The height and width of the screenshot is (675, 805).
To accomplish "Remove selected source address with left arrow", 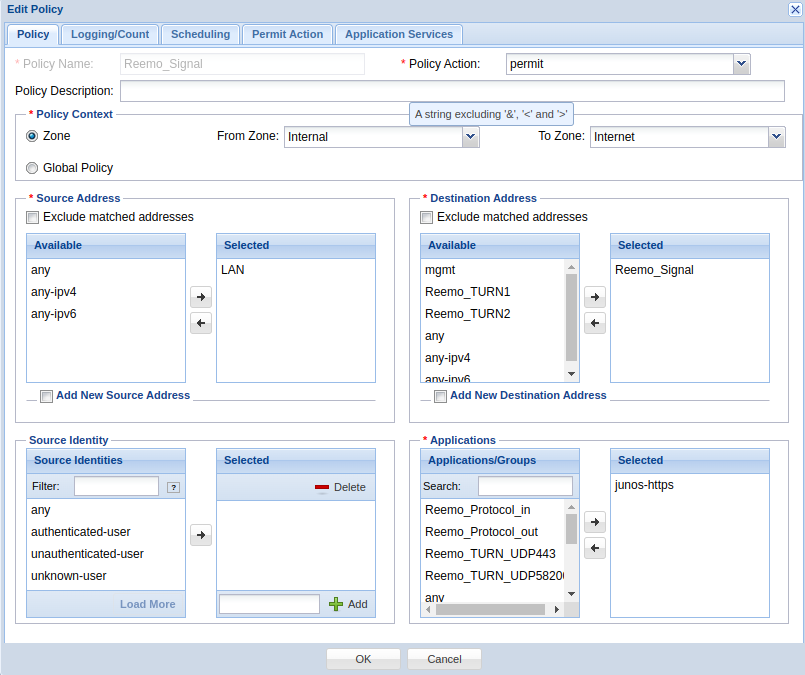I will [x=201, y=323].
